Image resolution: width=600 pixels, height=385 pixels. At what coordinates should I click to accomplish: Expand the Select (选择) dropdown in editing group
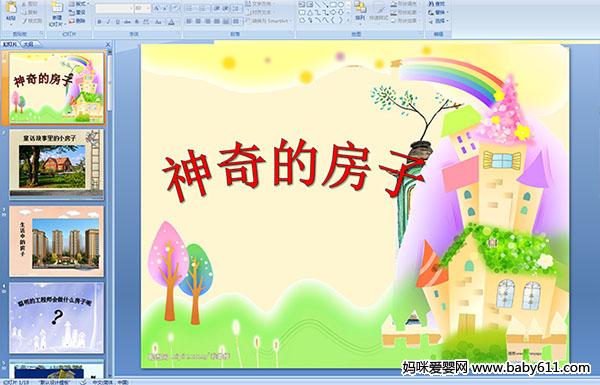pyautogui.click(x=438, y=21)
